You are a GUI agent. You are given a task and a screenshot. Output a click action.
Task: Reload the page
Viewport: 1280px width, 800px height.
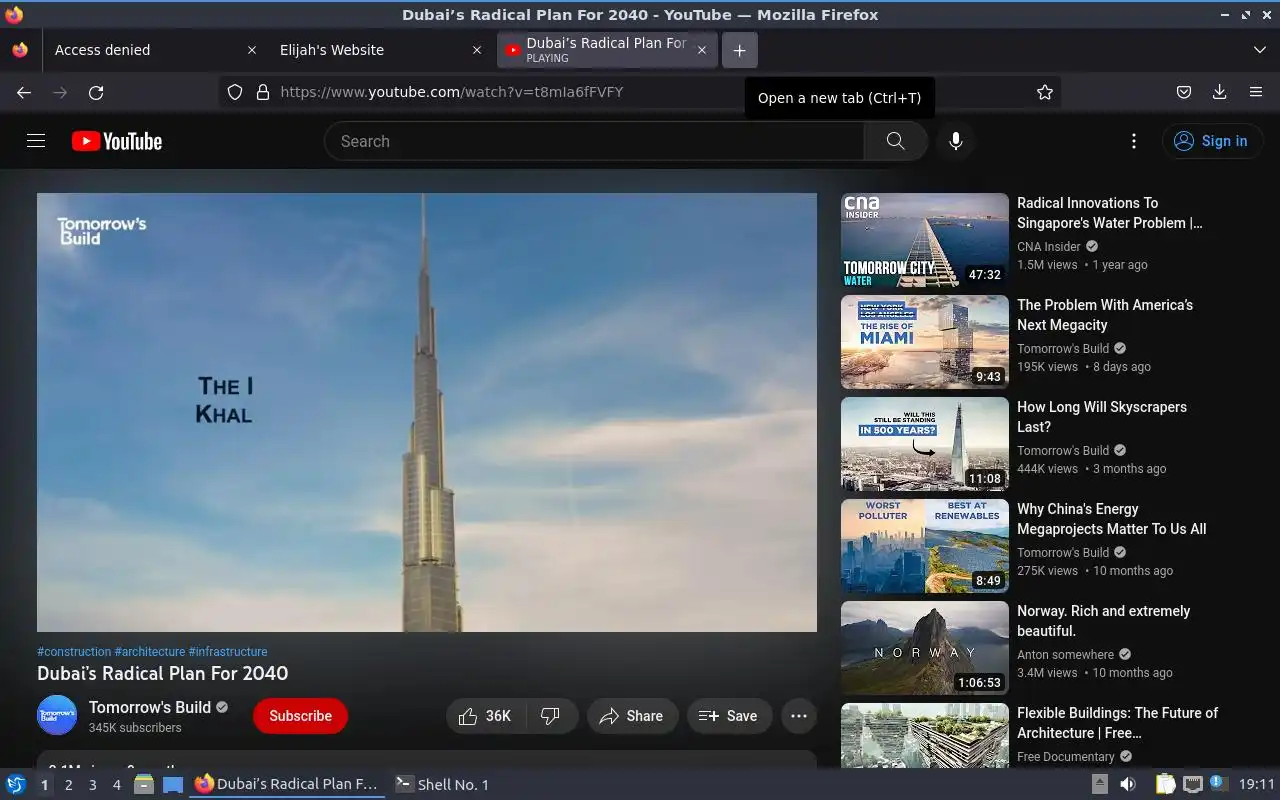96,92
